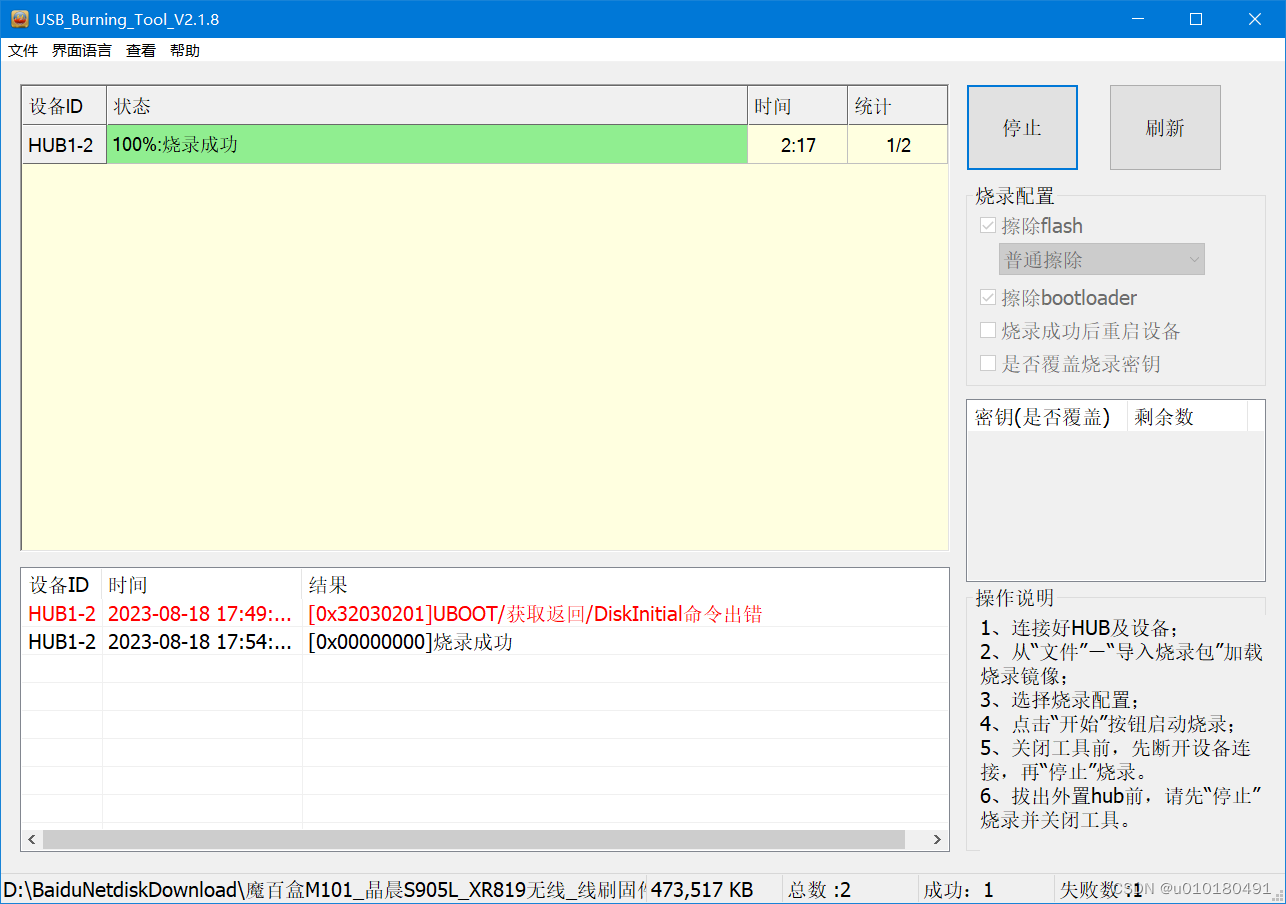Click the 时间 header in the log list
The height and width of the screenshot is (904, 1286).
tap(202, 585)
